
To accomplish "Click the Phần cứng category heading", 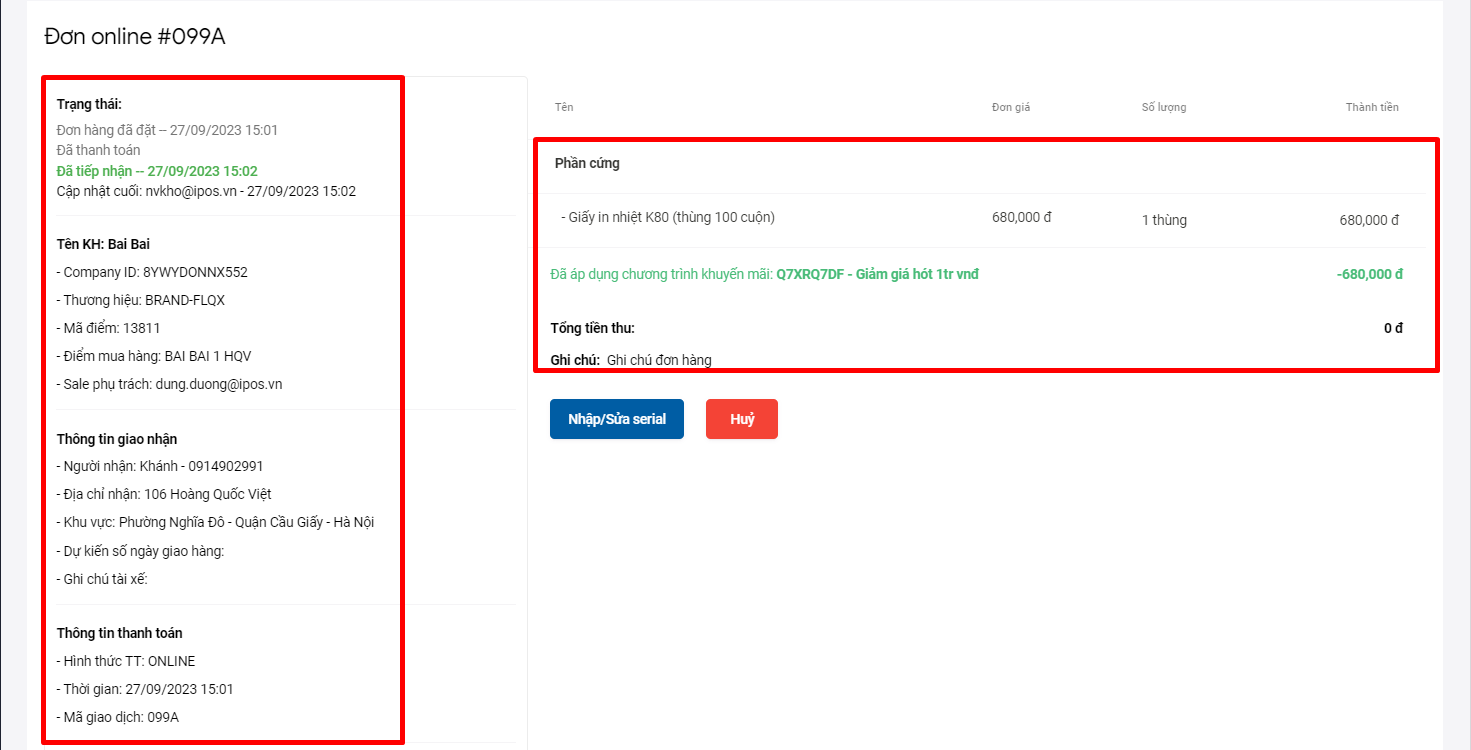I will click(587, 163).
